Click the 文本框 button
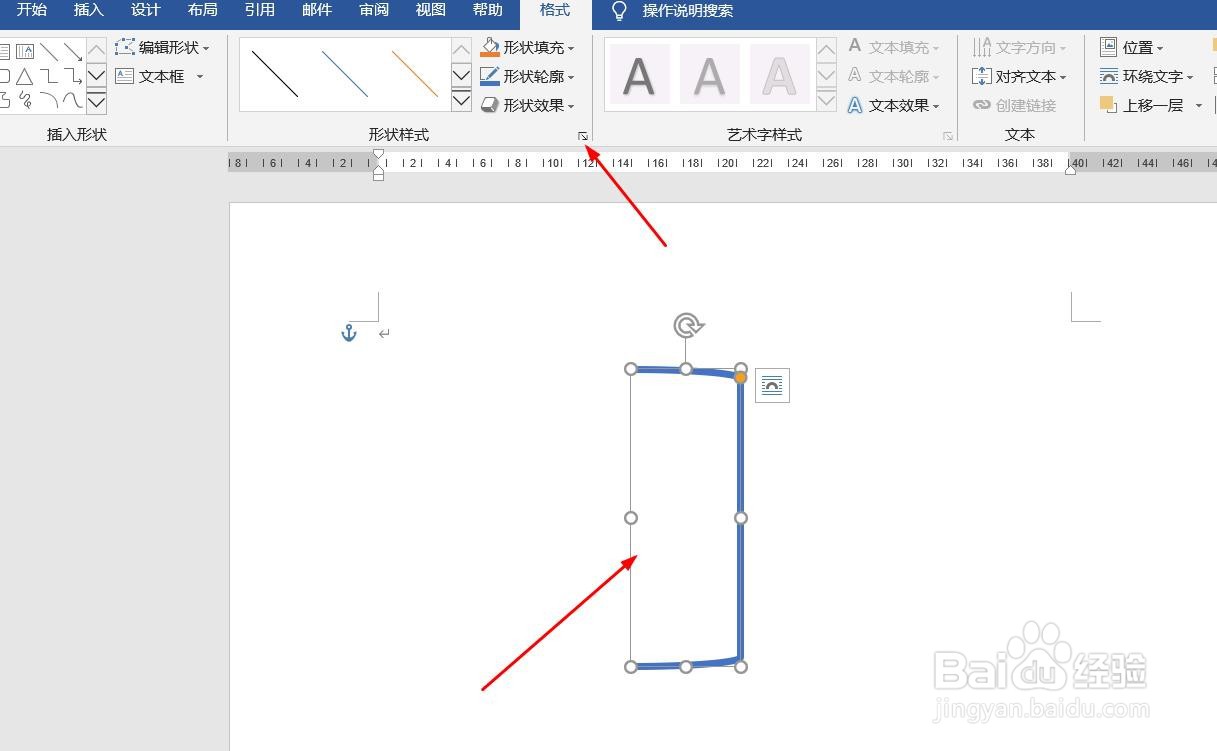This screenshot has width=1217, height=751. pos(150,76)
